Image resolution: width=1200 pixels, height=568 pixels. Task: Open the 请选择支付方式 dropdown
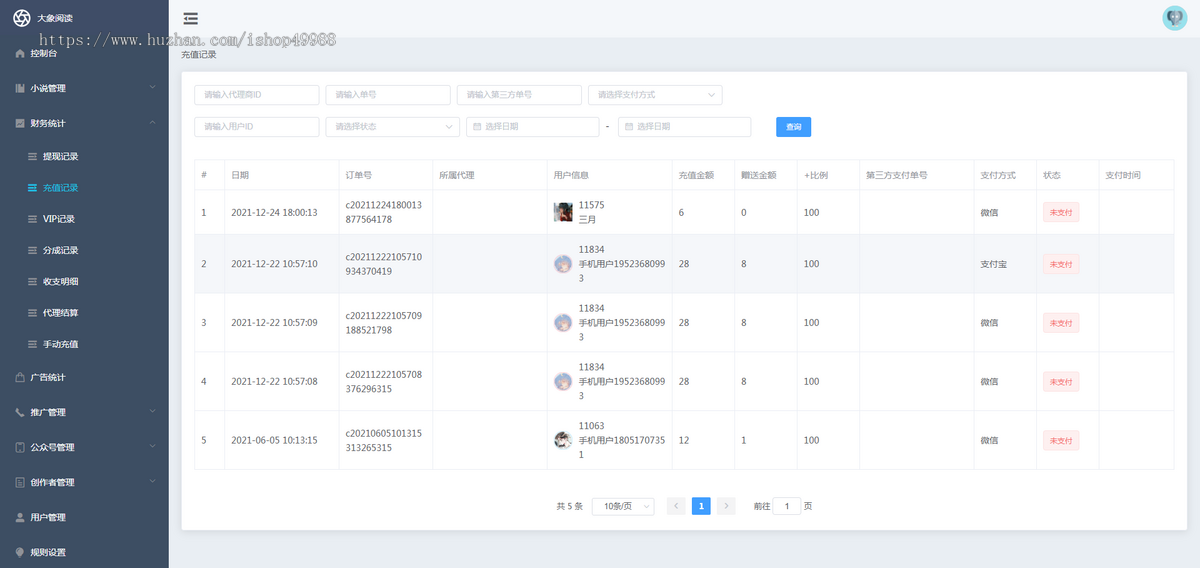(655, 95)
